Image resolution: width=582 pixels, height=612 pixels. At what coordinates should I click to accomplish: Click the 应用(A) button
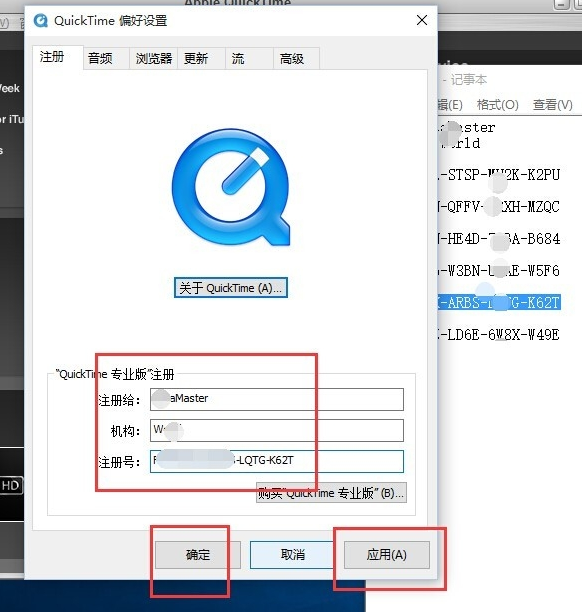[x=386, y=555]
